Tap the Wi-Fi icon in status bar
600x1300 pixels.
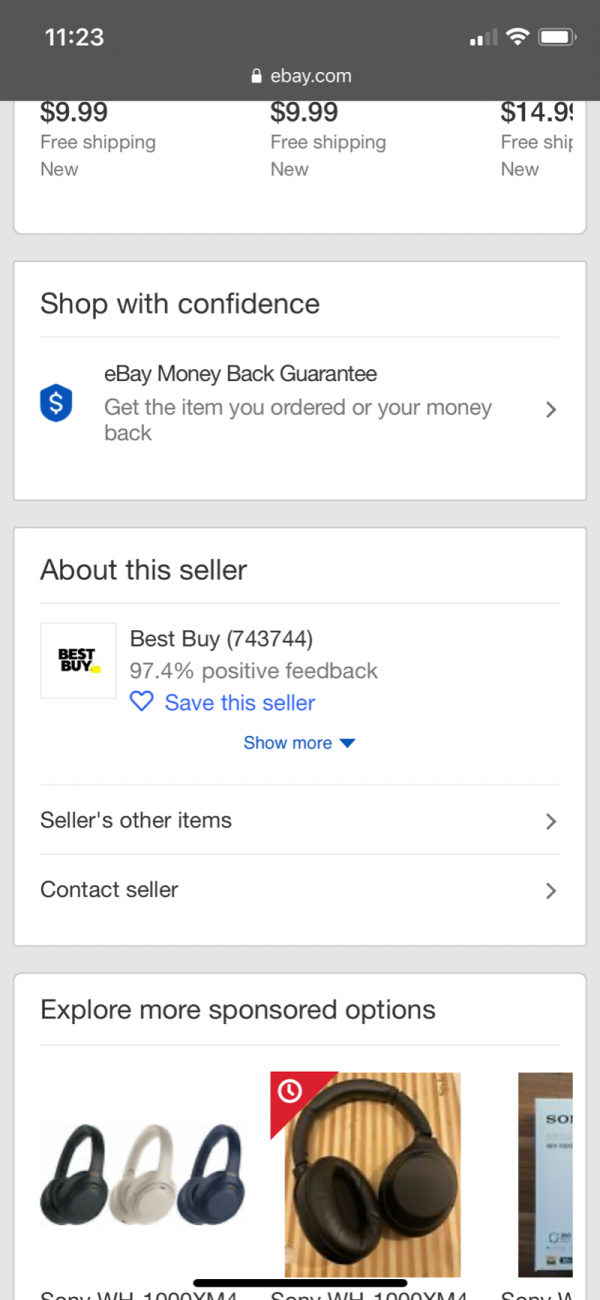pyautogui.click(x=517, y=37)
